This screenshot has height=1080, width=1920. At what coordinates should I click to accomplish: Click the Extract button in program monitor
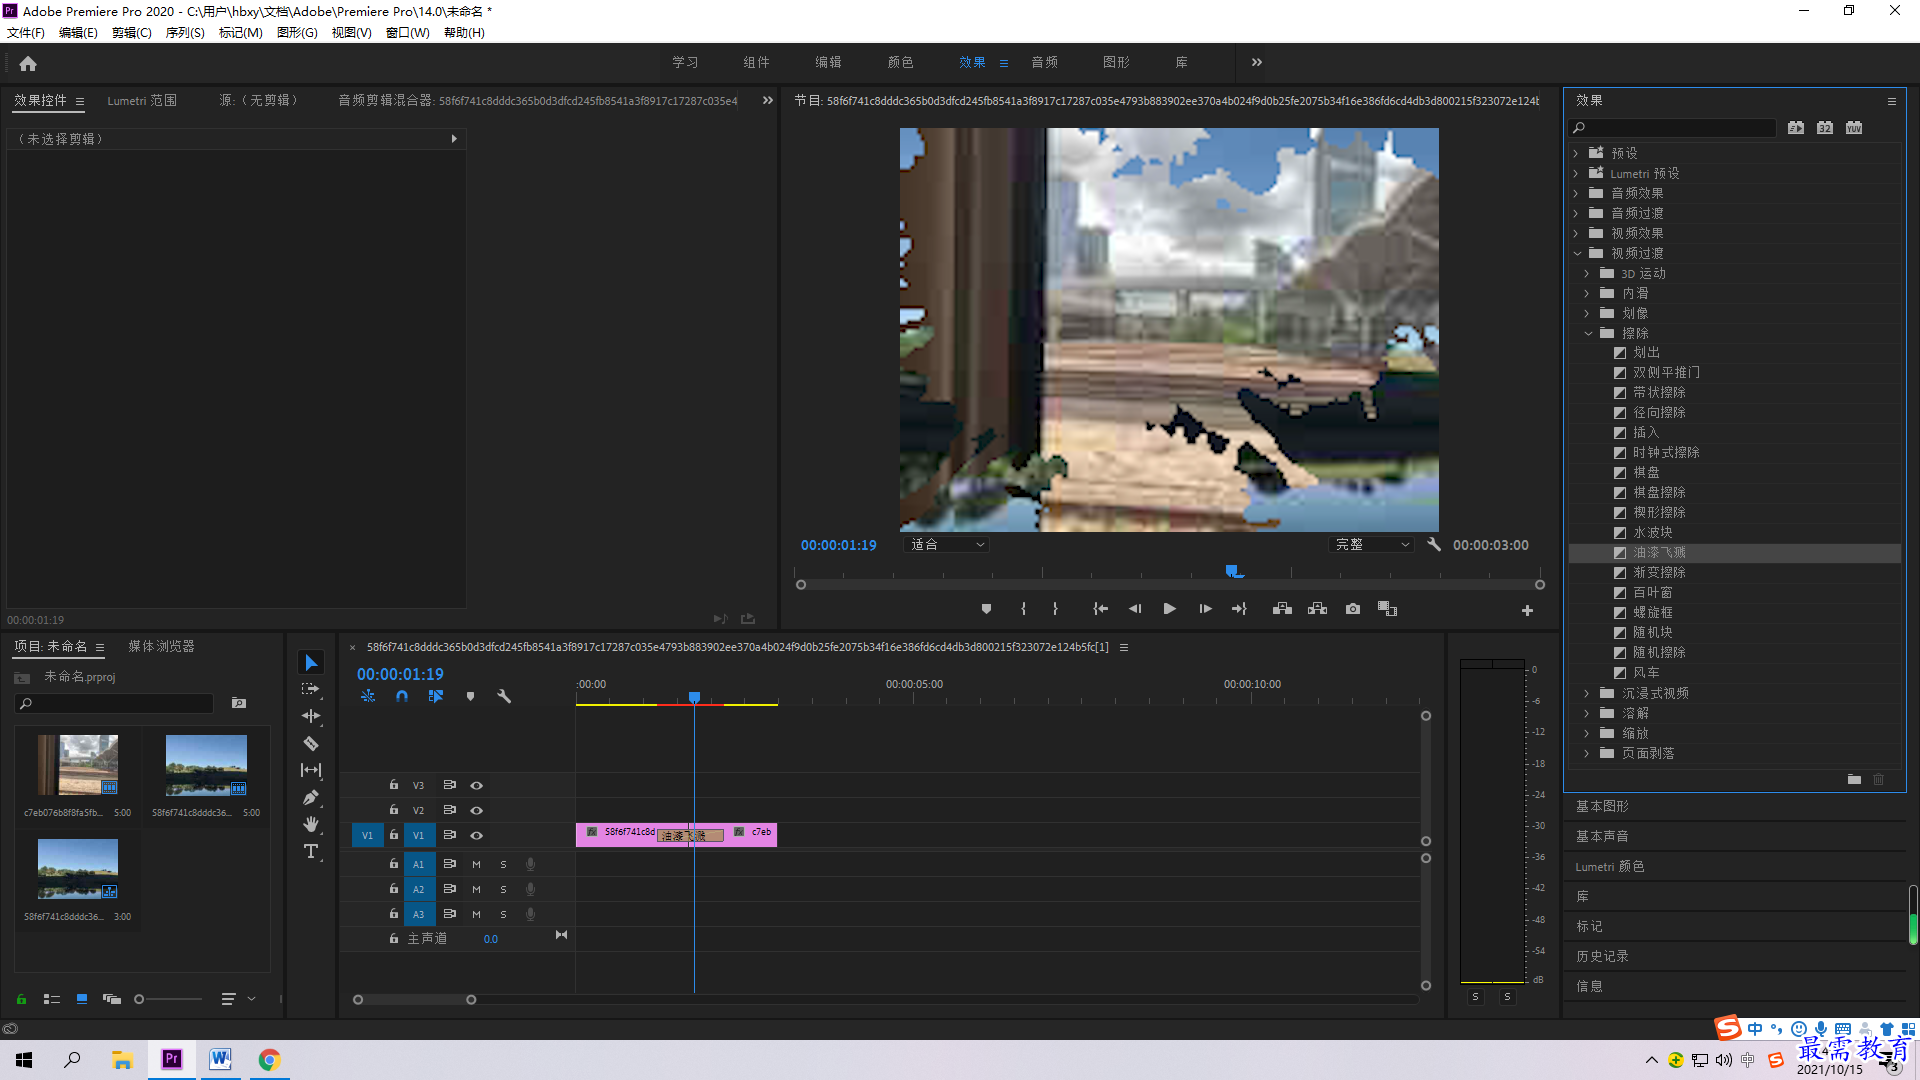1317,609
